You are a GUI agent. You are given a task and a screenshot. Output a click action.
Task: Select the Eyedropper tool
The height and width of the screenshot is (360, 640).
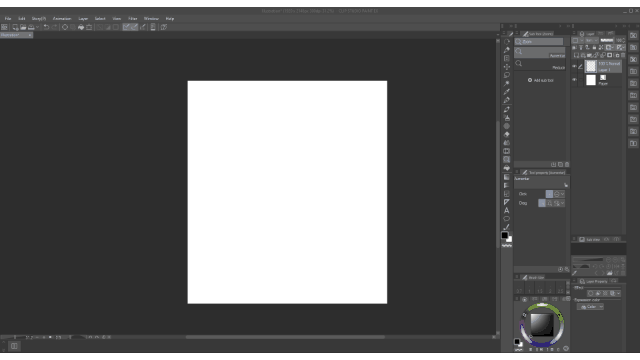[x=507, y=92]
